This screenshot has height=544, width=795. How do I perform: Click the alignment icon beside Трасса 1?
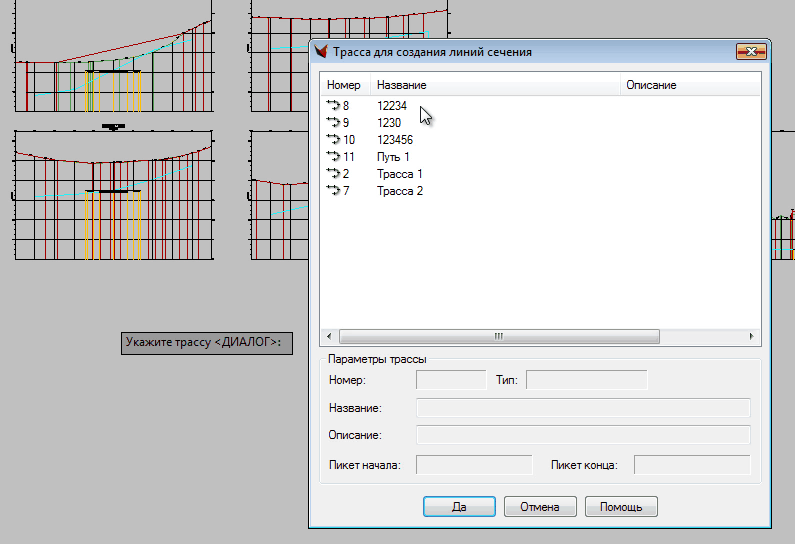[333, 174]
